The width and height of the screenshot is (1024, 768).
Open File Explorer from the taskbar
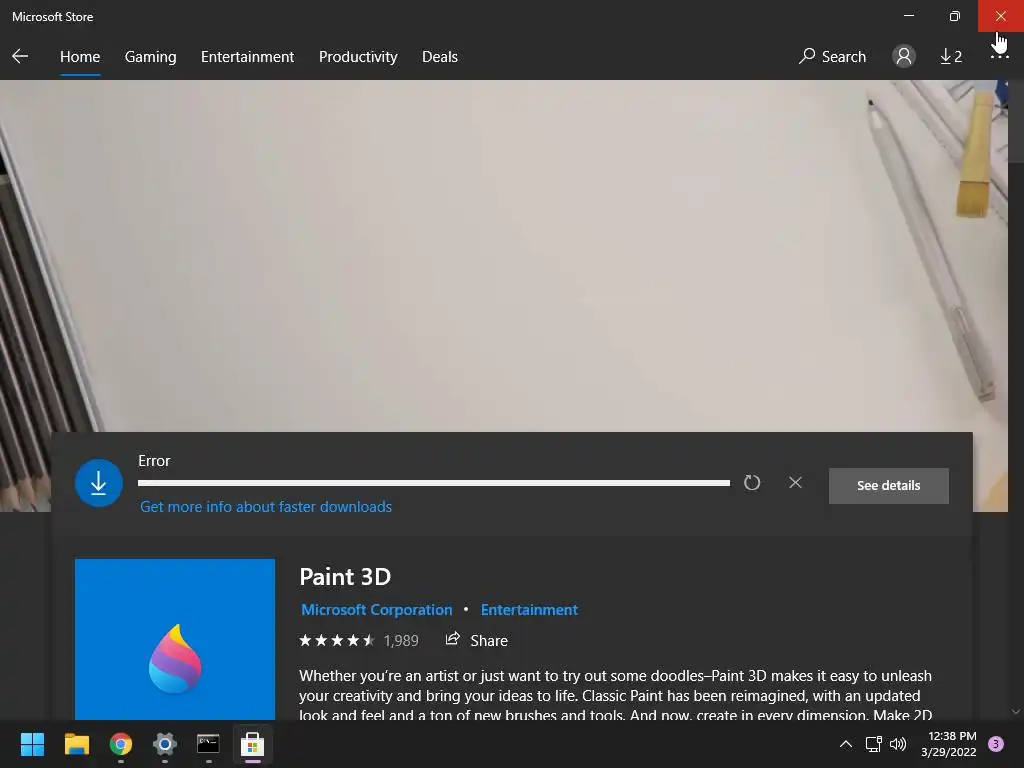76,744
